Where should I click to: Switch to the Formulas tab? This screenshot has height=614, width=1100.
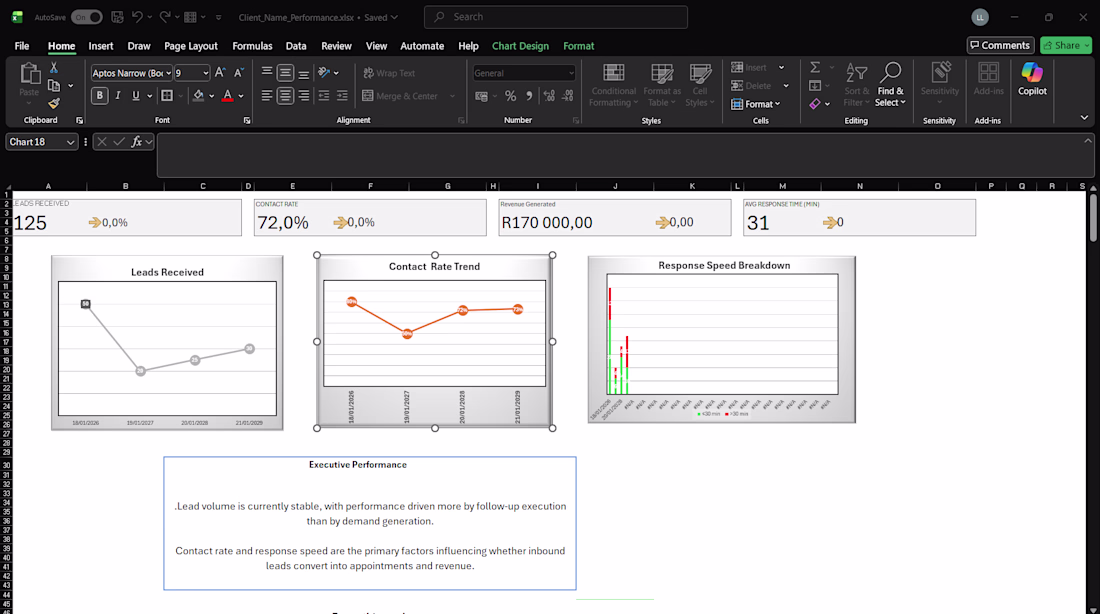pyautogui.click(x=252, y=46)
